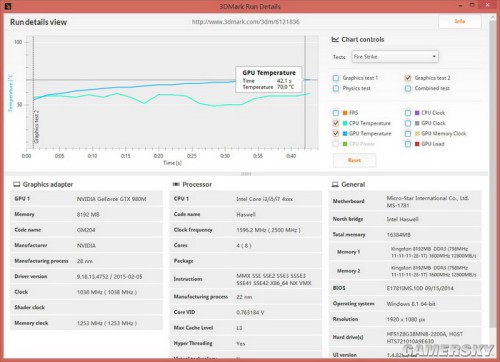
Task: Click the General laptop icon
Action: click(335, 184)
